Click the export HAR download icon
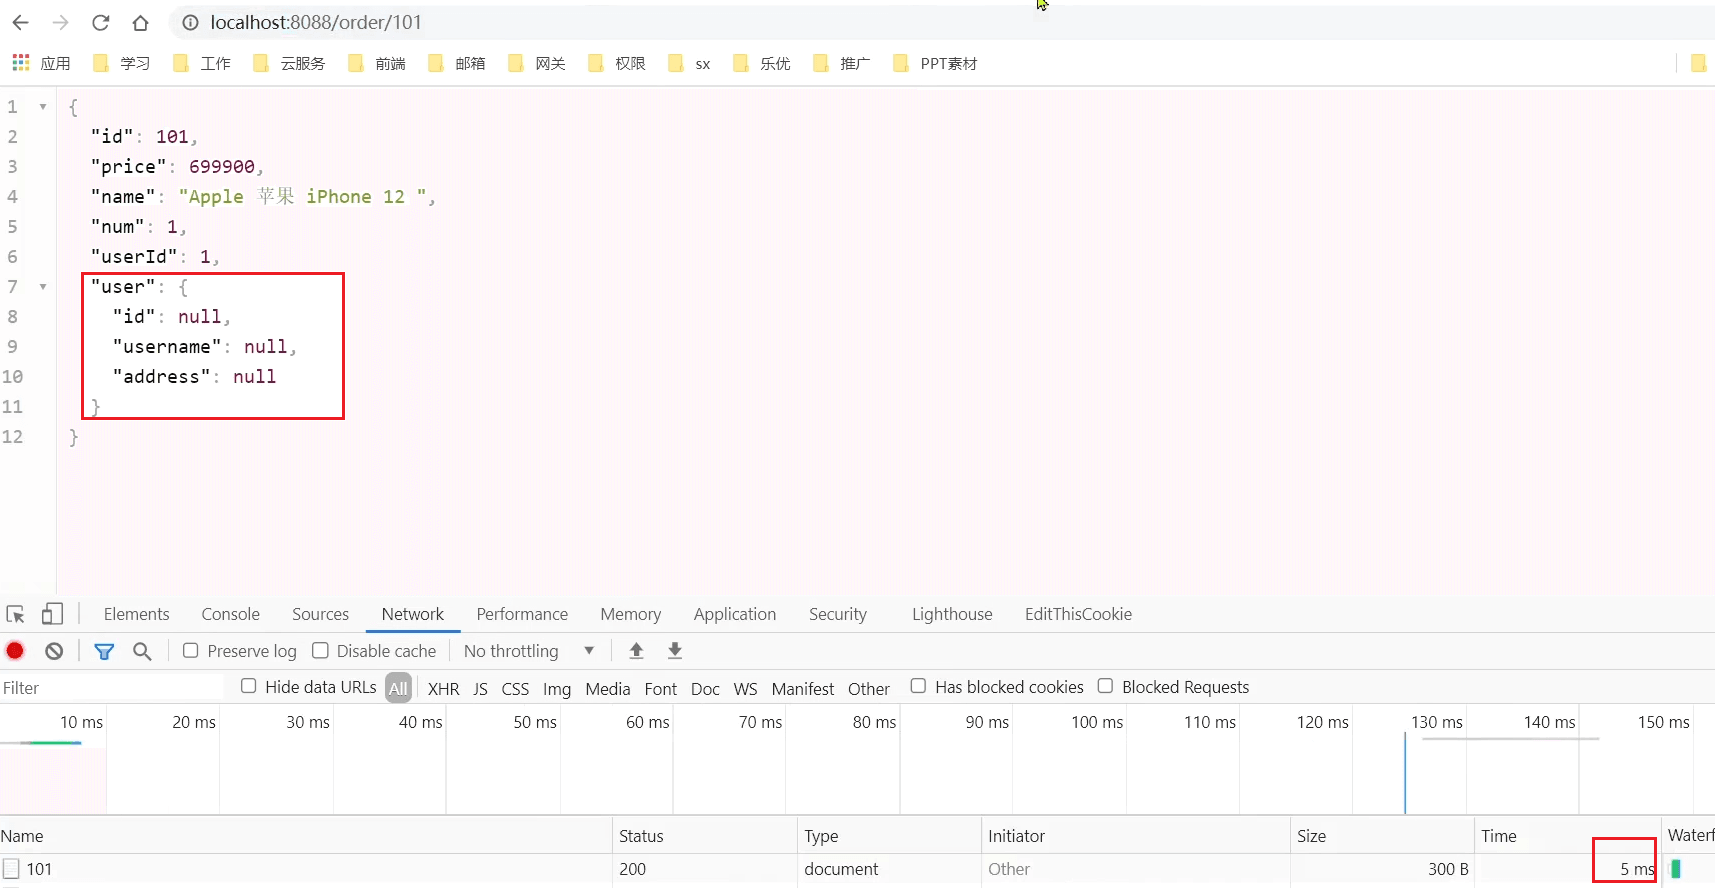This screenshot has width=1715, height=888. tap(675, 651)
